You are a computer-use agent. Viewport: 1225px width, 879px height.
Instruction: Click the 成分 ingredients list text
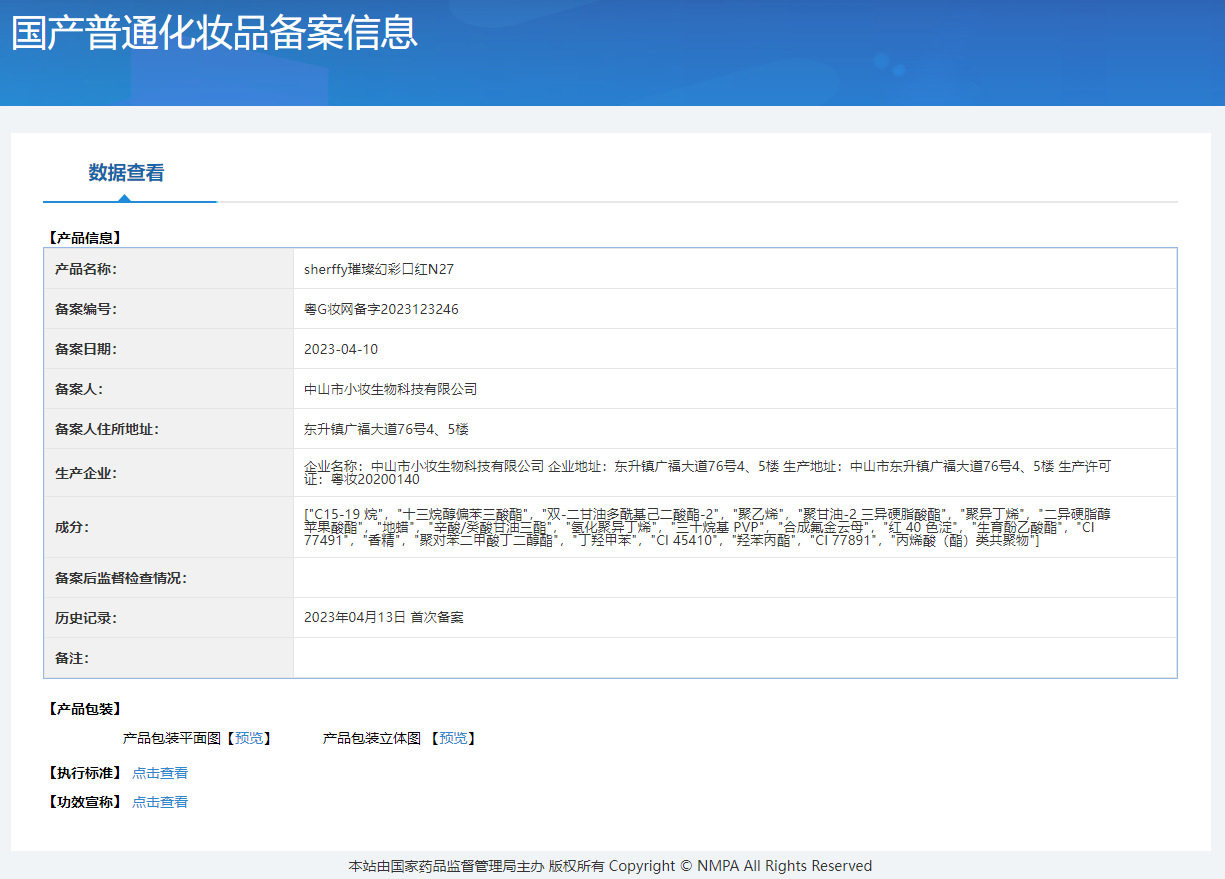(x=707, y=527)
